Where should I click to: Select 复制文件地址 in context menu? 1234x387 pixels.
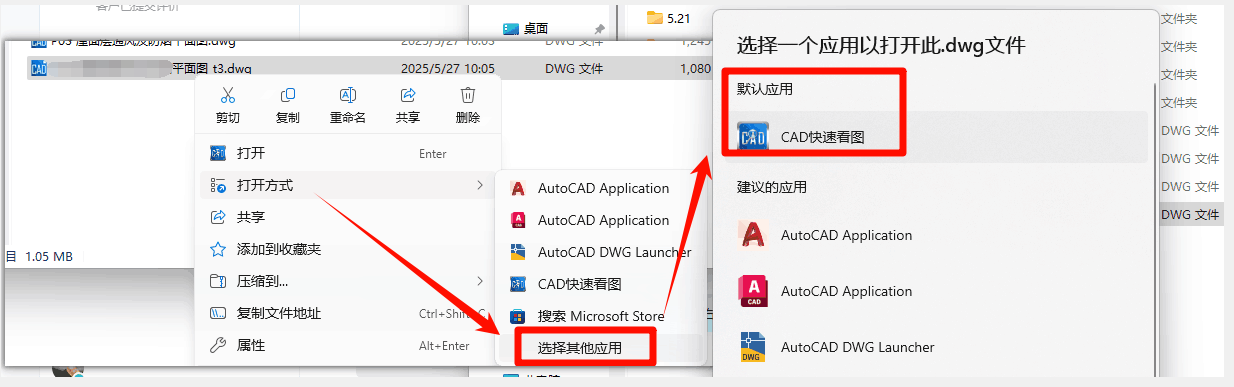(347, 313)
